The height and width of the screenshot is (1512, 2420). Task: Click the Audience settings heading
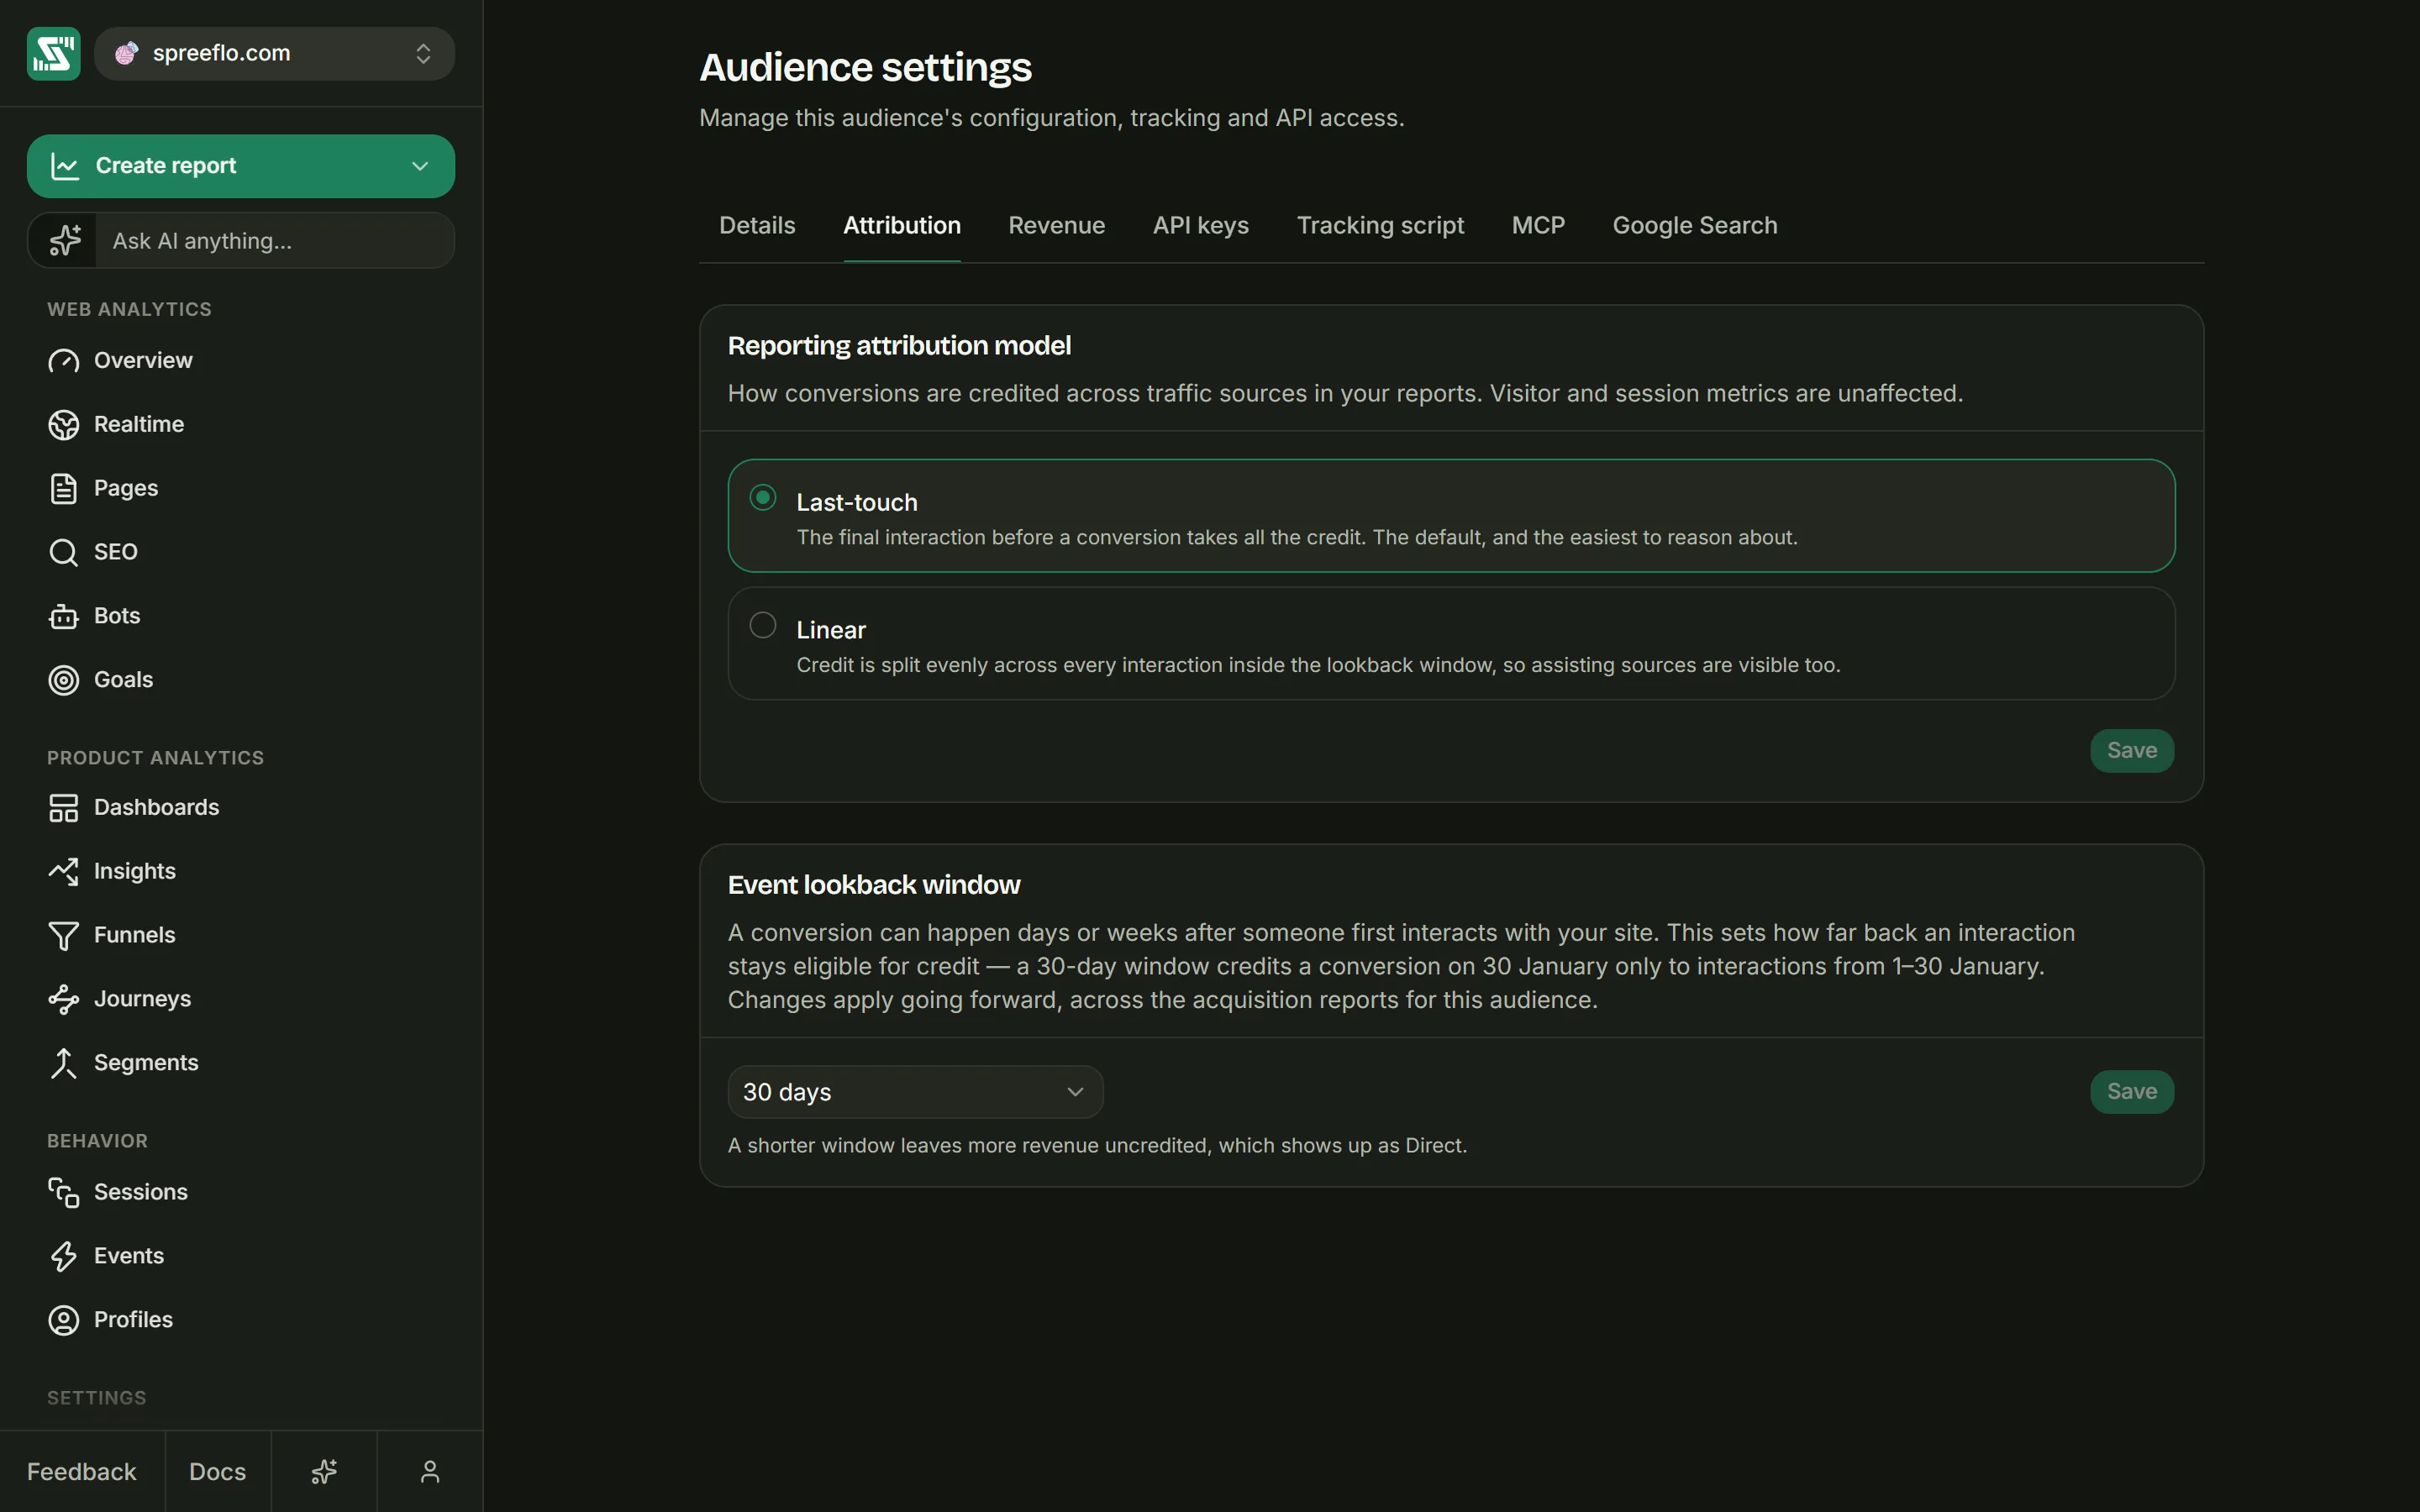pyautogui.click(x=865, y=68)
